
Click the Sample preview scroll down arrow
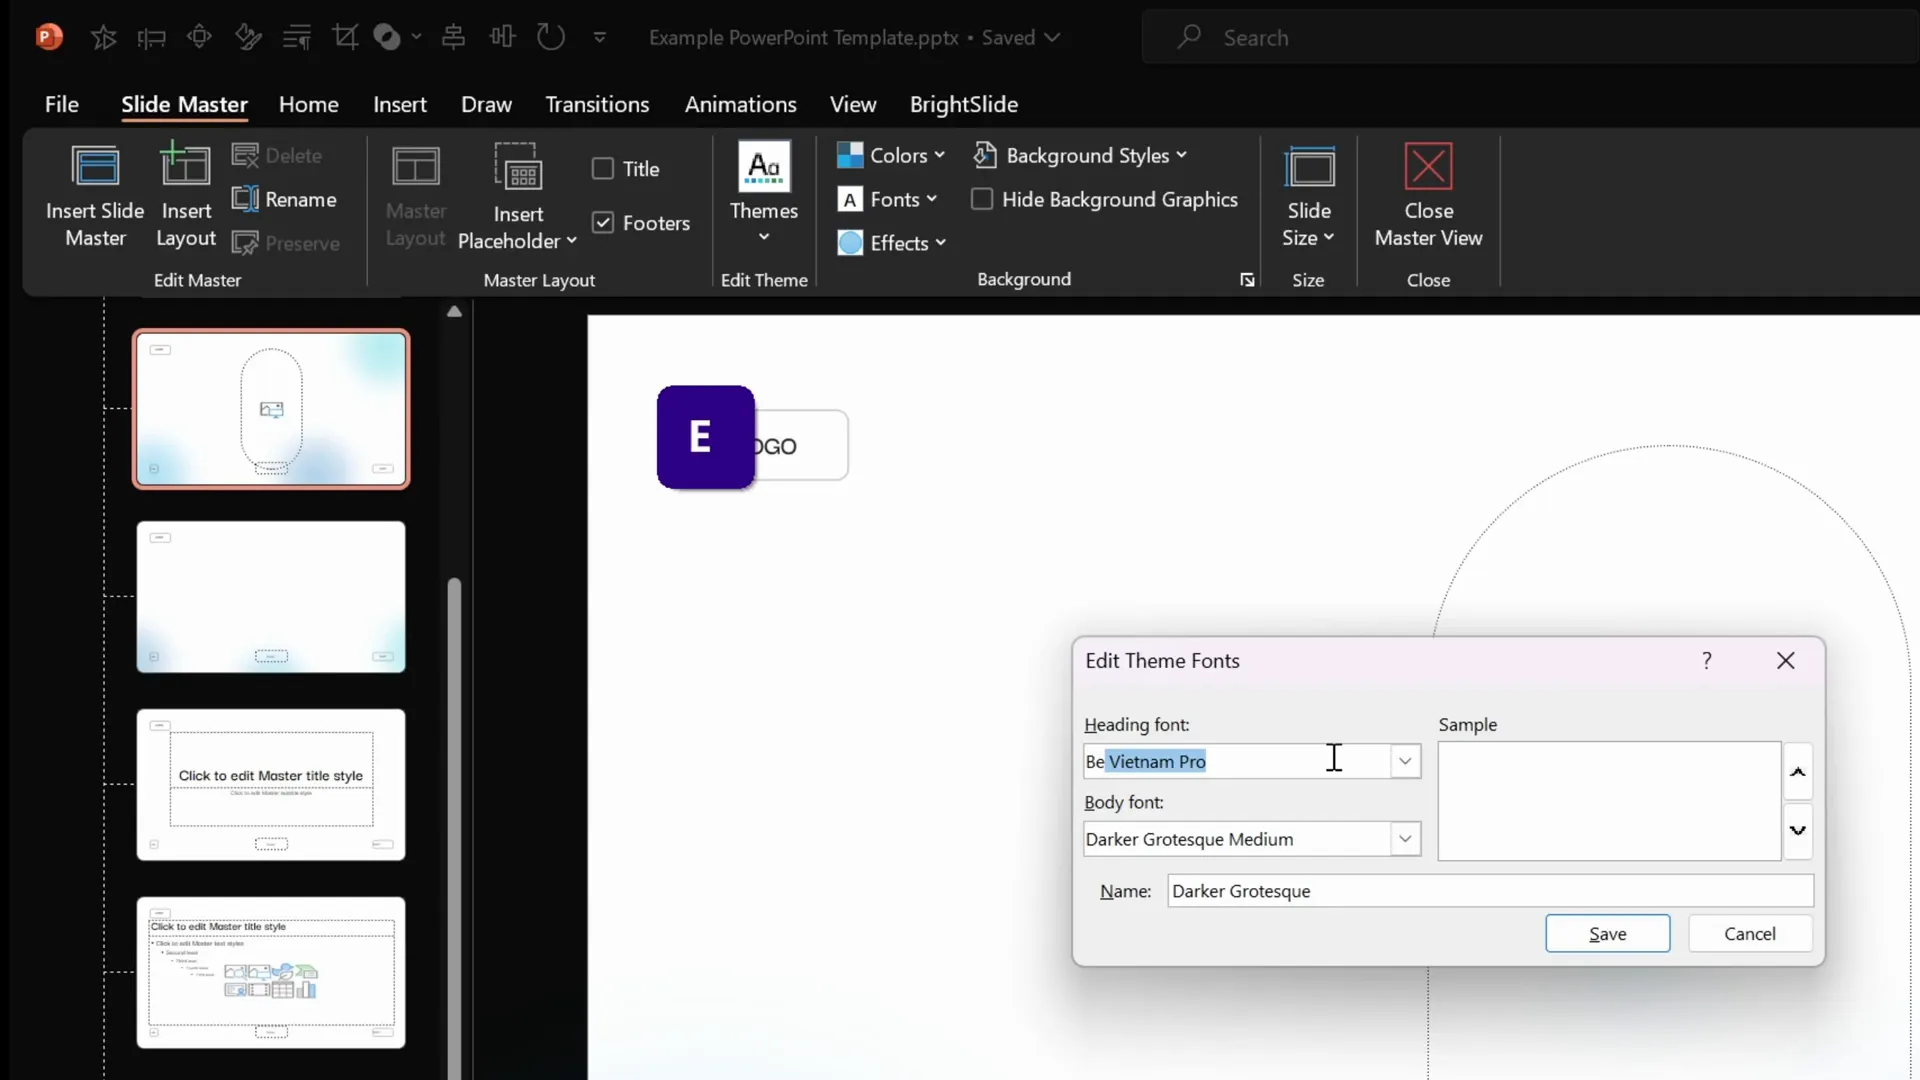tap(1797, 830)
